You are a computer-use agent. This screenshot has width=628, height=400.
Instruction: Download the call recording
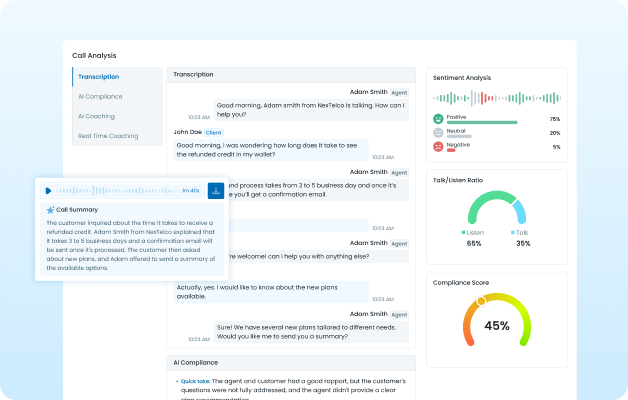pos(215,190)
